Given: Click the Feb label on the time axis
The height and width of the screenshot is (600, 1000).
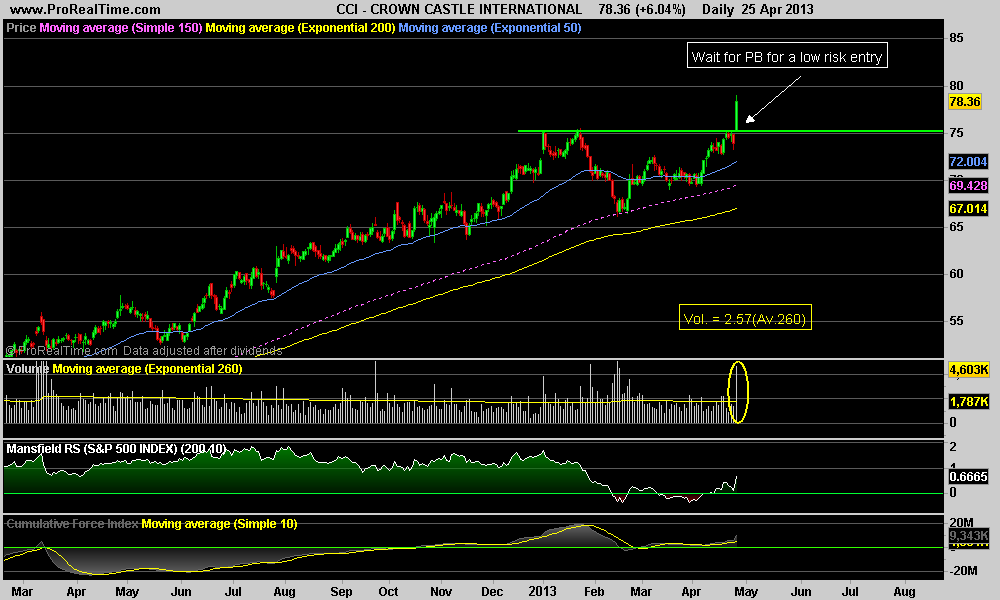Looking at the screenshot, I should tap(594, 592).
